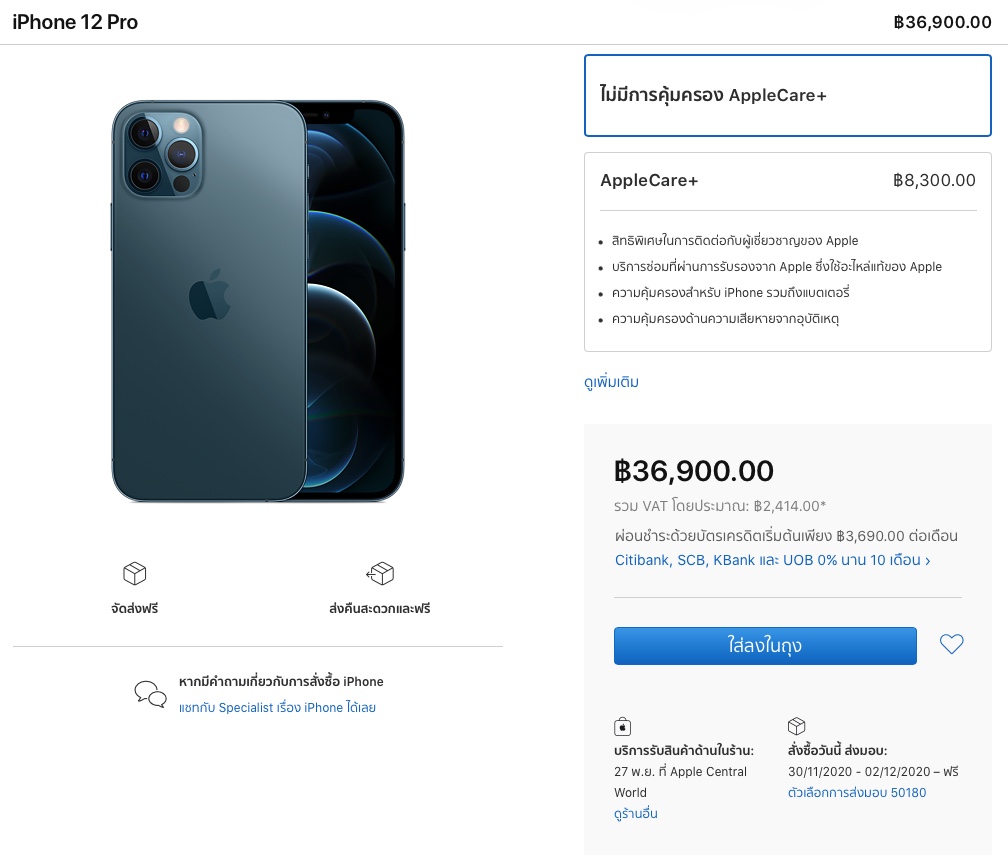Chat with a Specialist about iPhone
The width and height of the screenshot is (1008, 862).
click(277, 708)
